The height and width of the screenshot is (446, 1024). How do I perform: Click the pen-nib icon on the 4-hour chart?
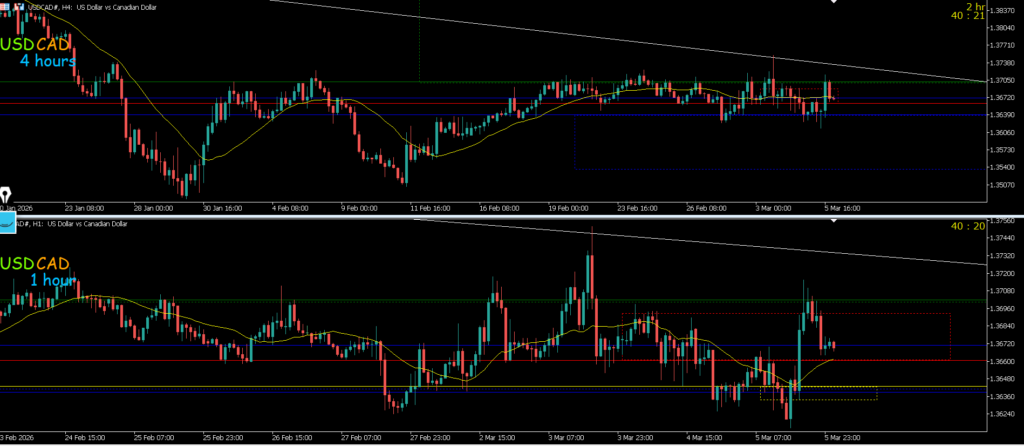click(6, 193)
